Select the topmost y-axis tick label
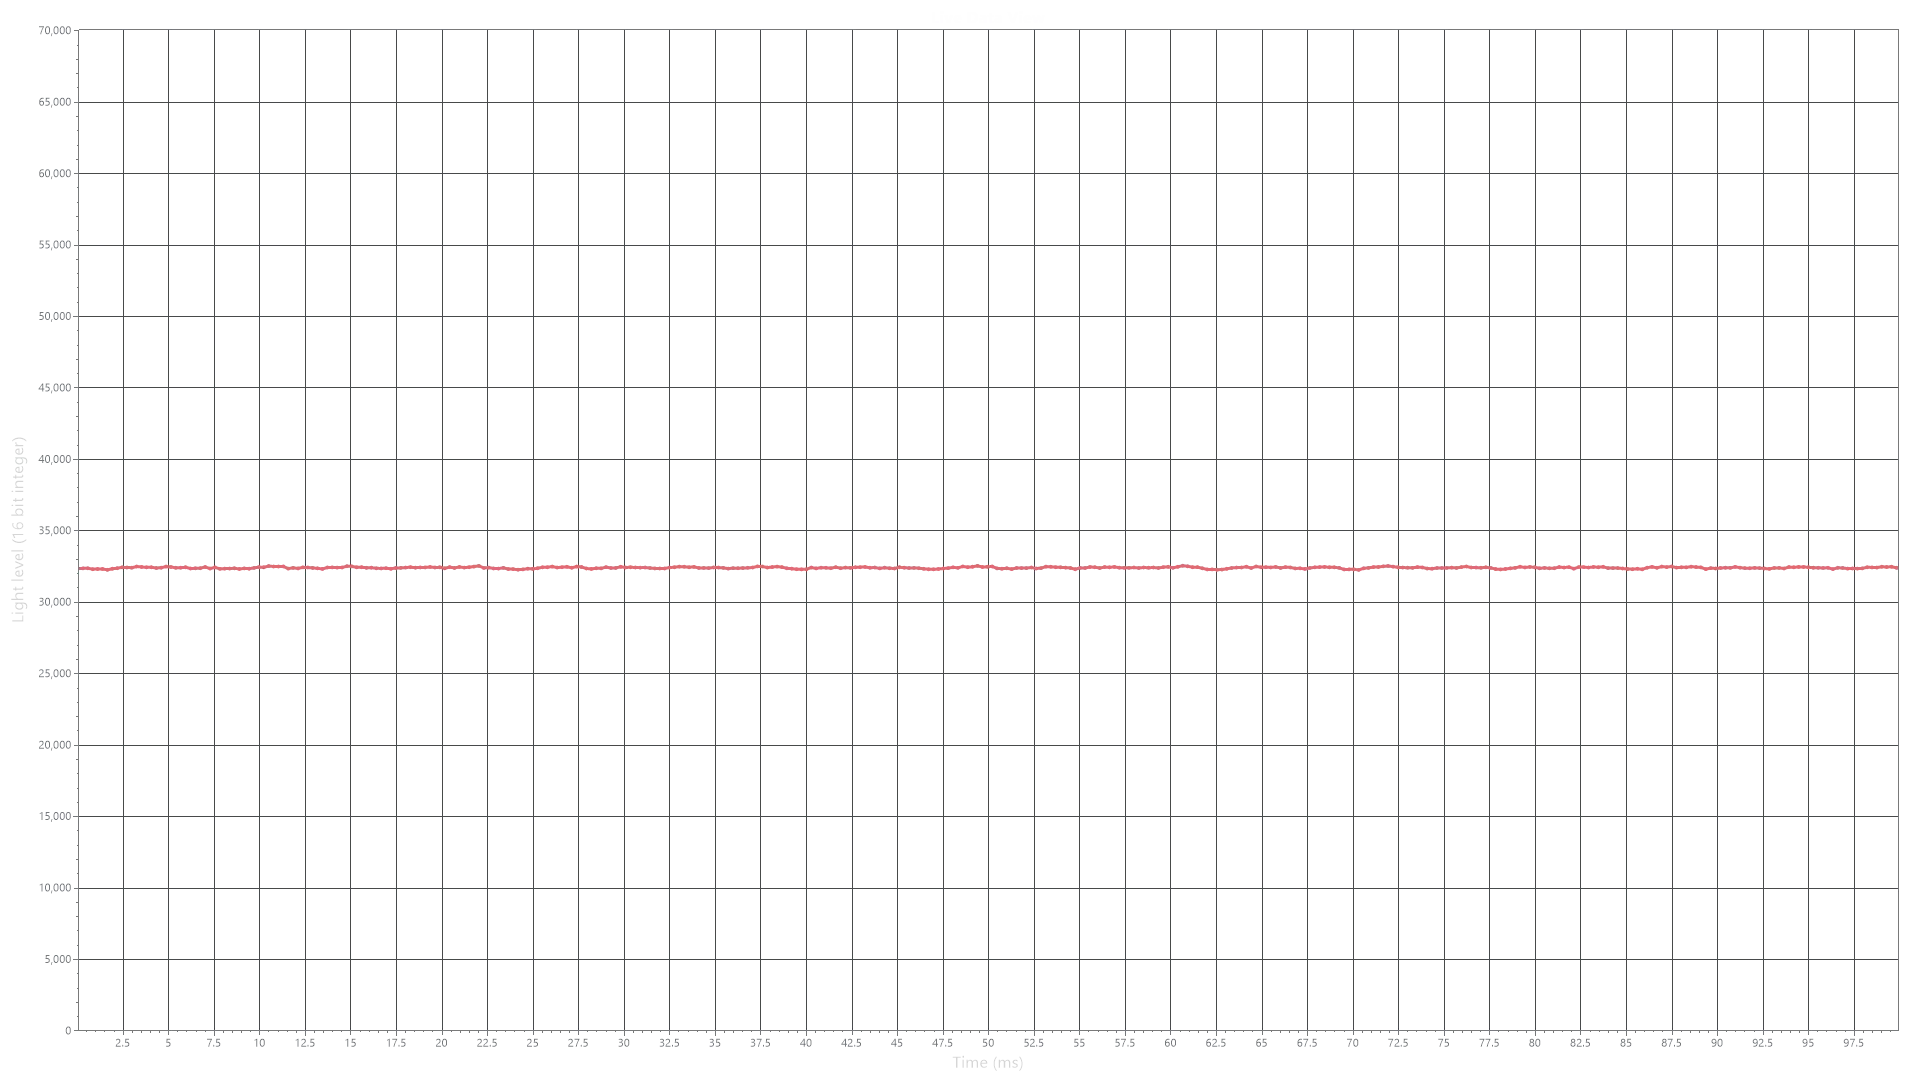Screen dimensions: 1920x1080 (54, 33)
